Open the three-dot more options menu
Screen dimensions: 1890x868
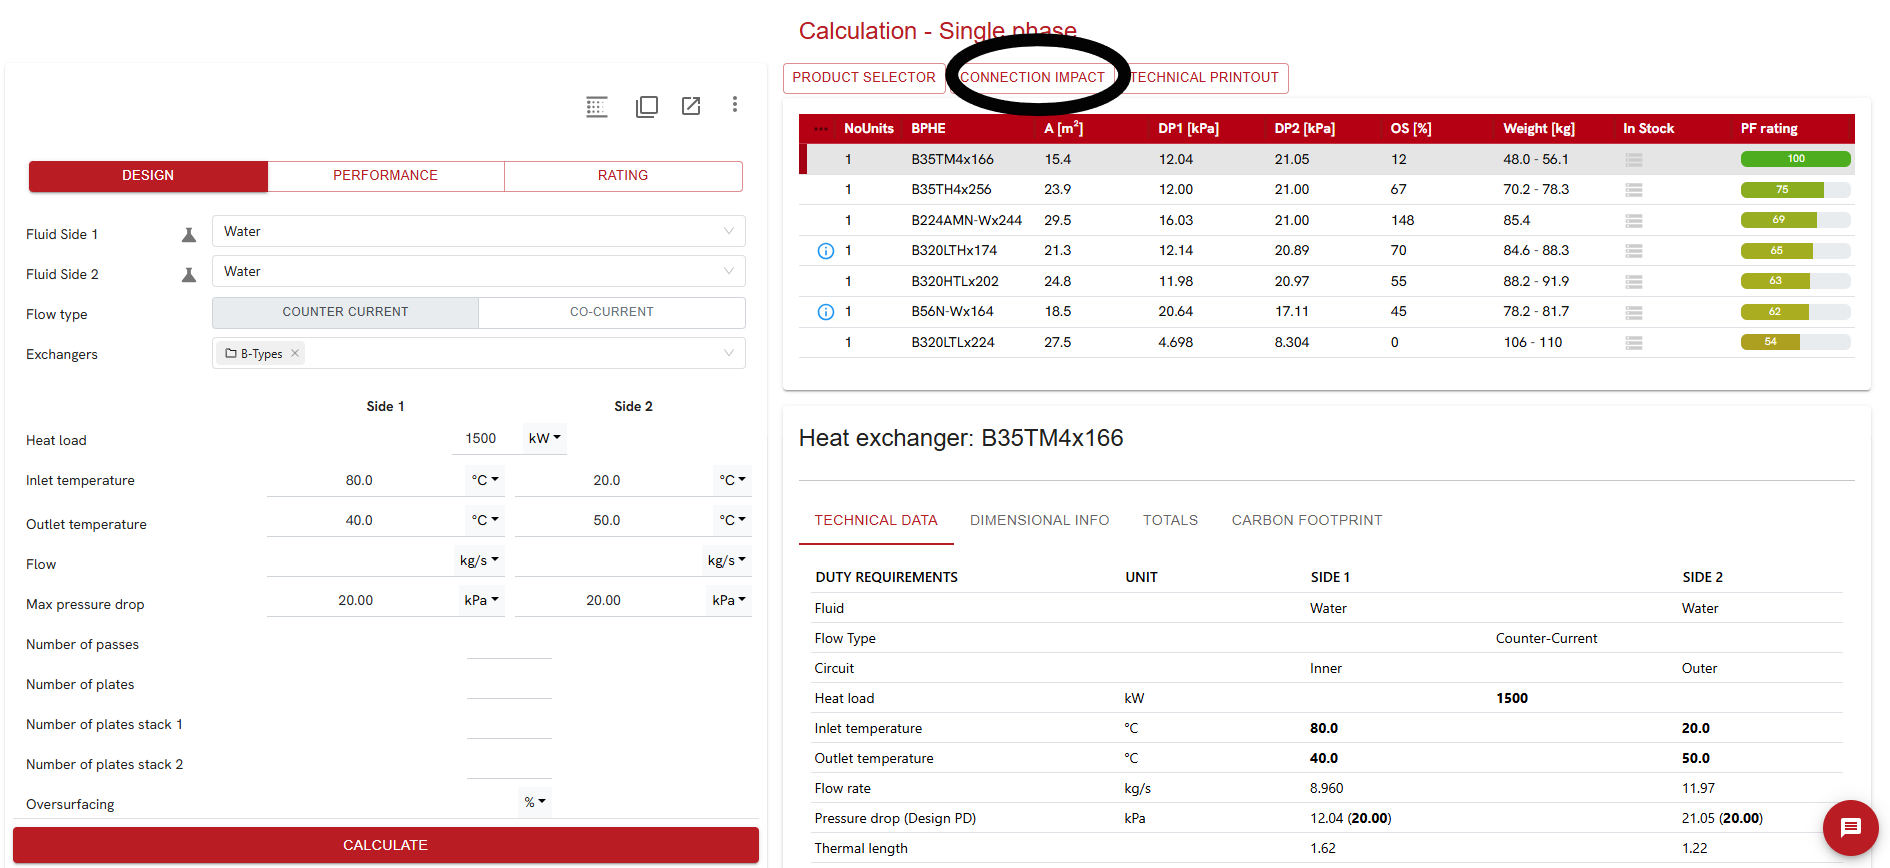pos(735,105)
